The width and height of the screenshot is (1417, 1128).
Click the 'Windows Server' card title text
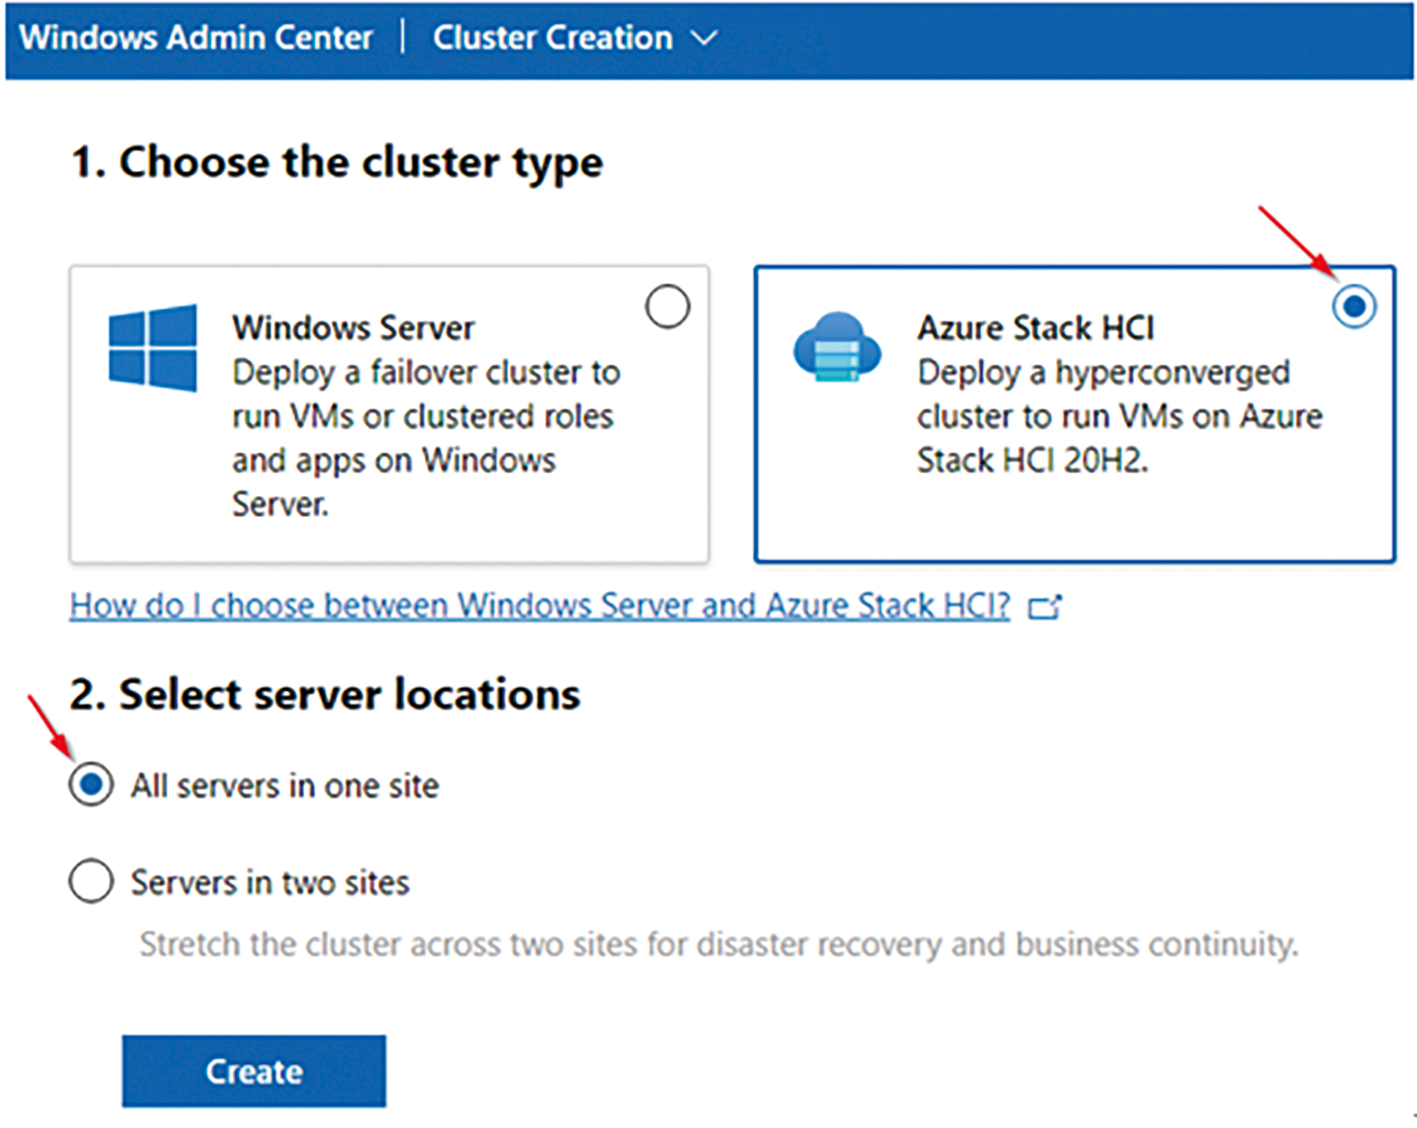tap(353, 328)
